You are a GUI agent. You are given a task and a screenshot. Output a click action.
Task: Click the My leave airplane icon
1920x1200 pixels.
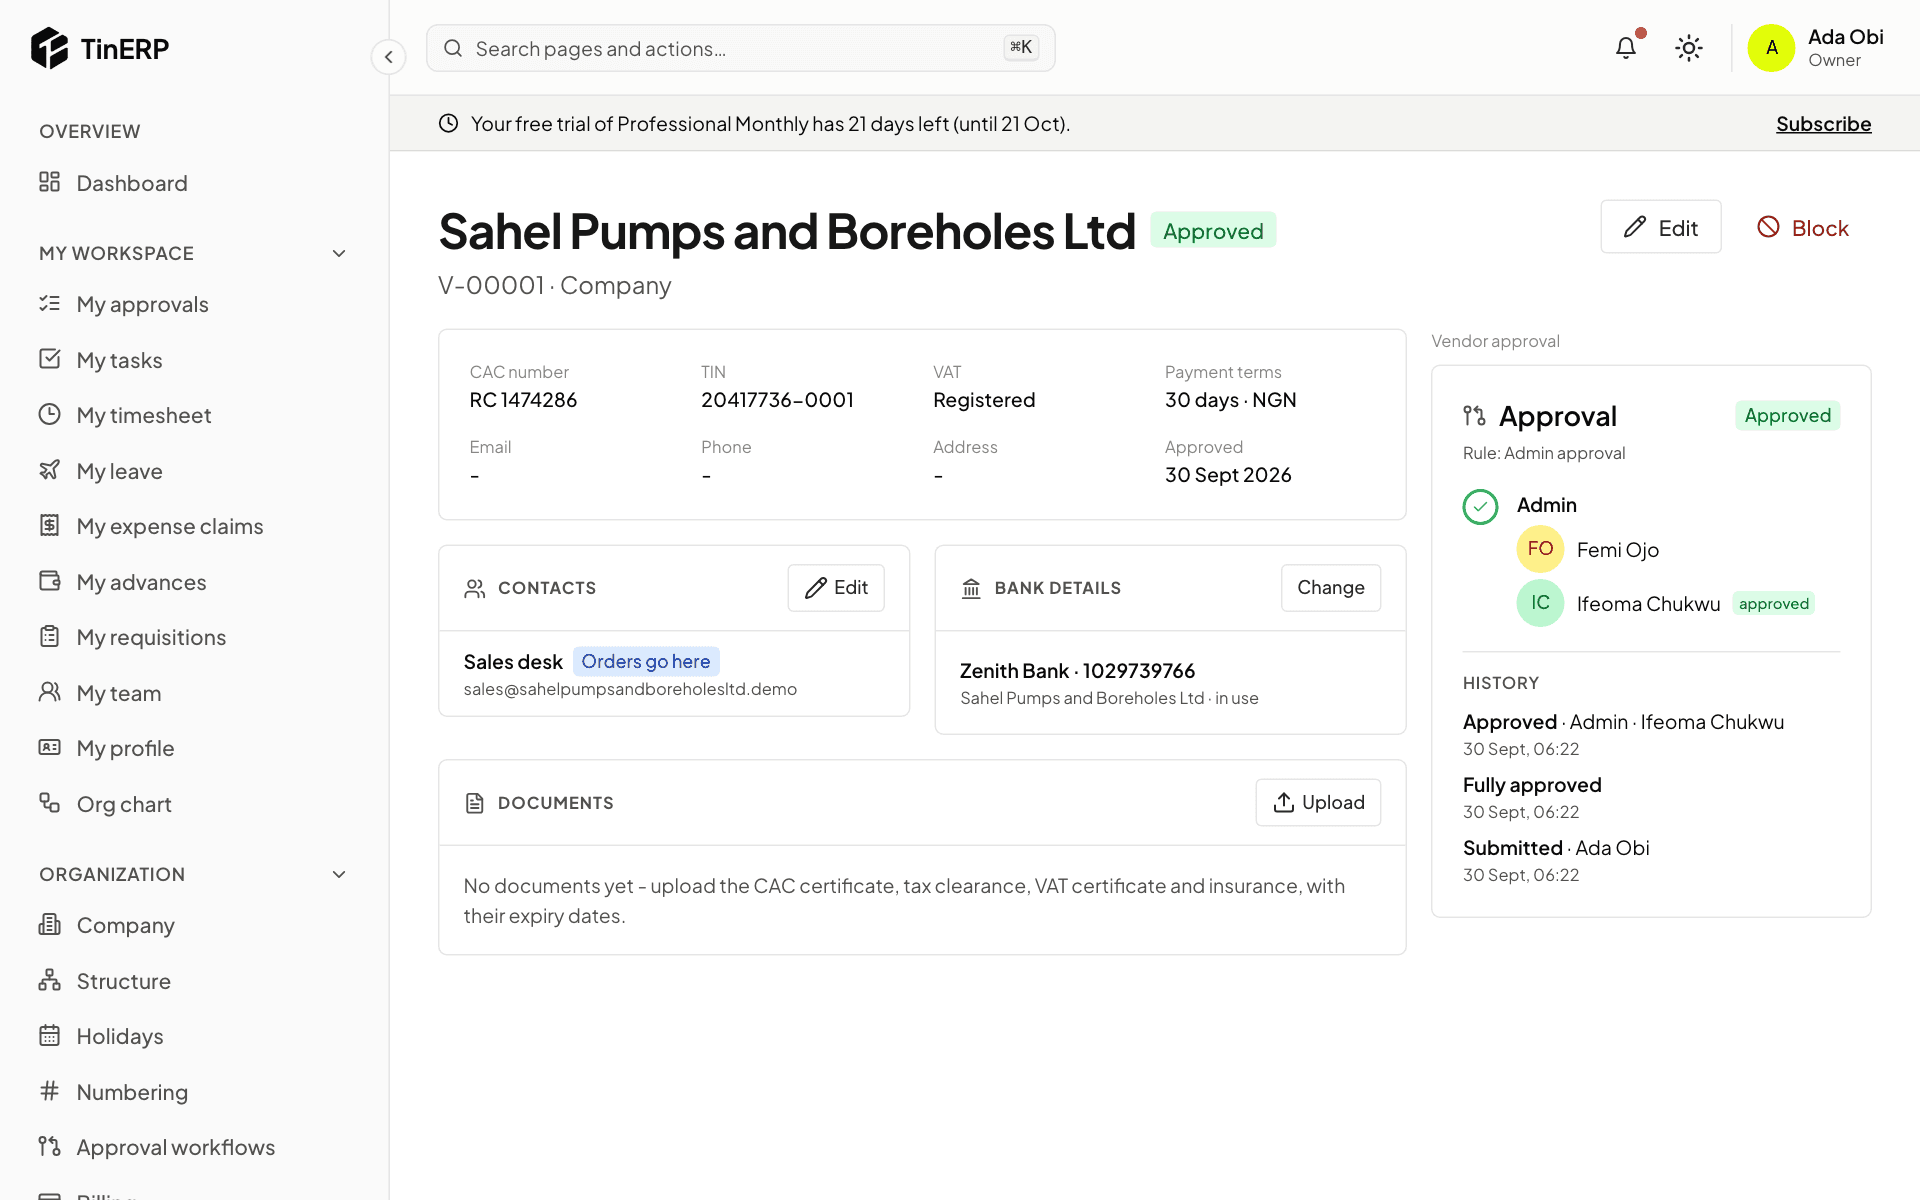pyautogui.click(x=49, y=470)
